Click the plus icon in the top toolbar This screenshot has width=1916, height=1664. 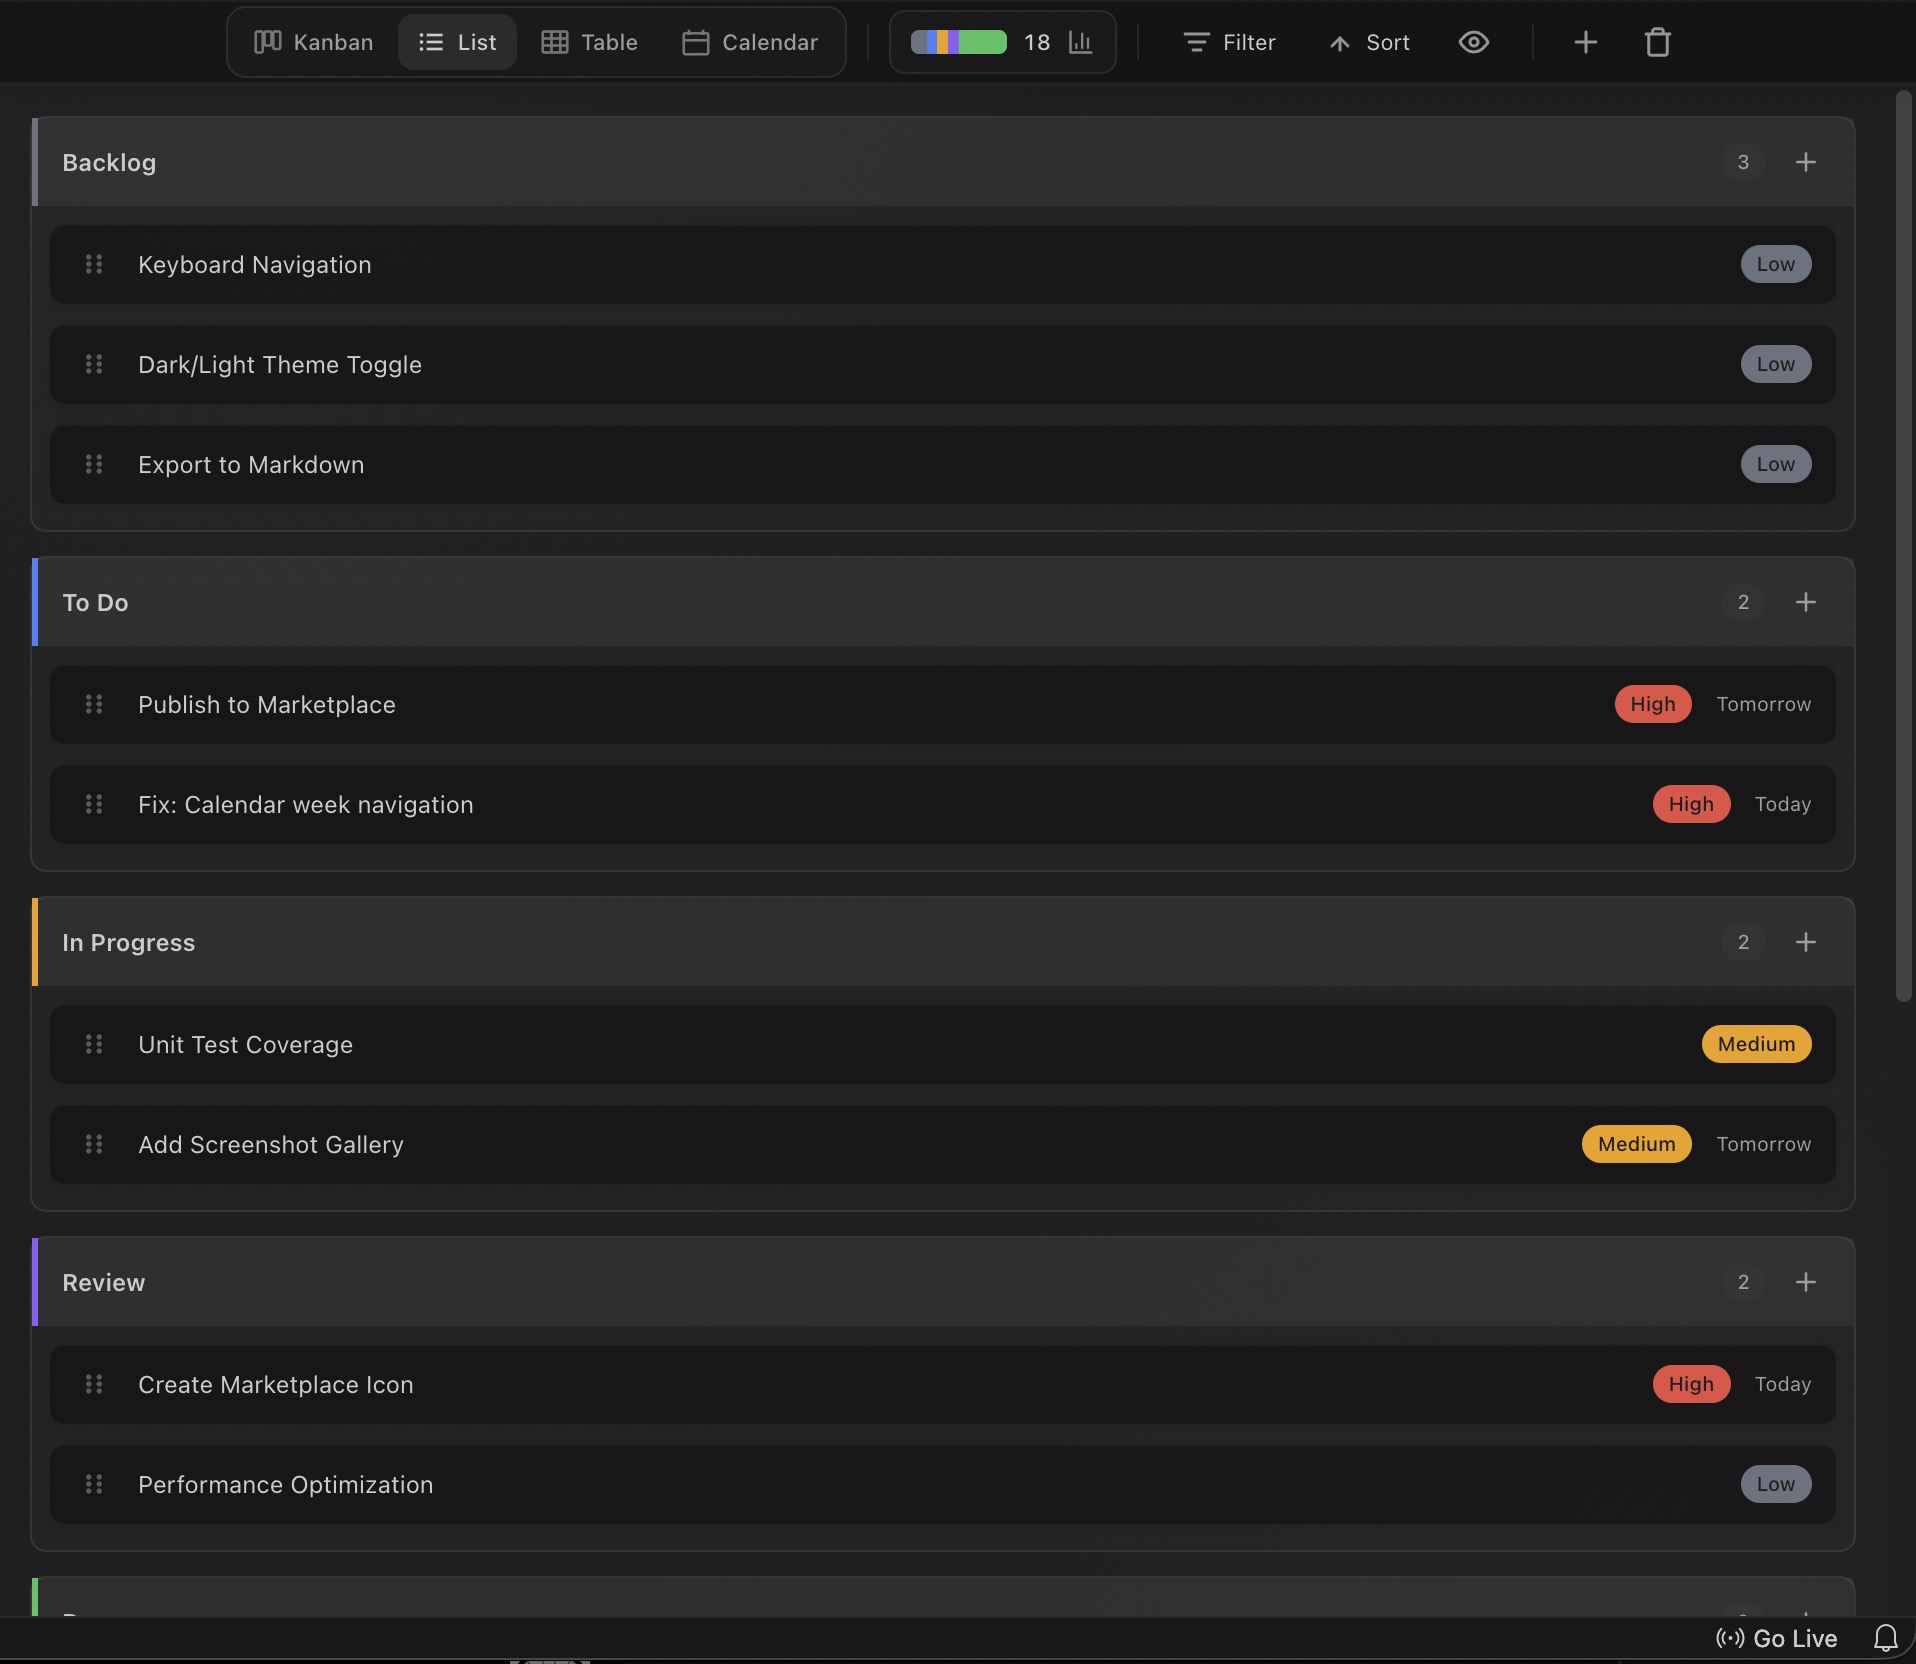click(1584, 42)
